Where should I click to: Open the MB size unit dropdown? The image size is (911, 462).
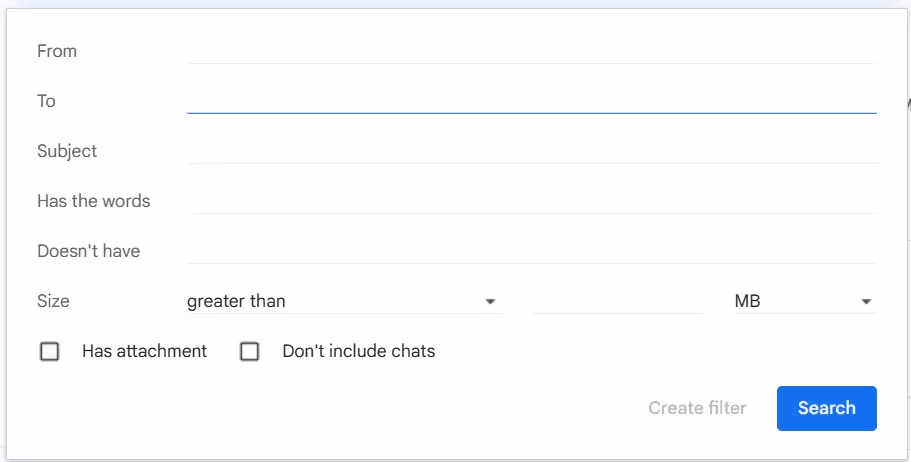[x=803, y=301]
